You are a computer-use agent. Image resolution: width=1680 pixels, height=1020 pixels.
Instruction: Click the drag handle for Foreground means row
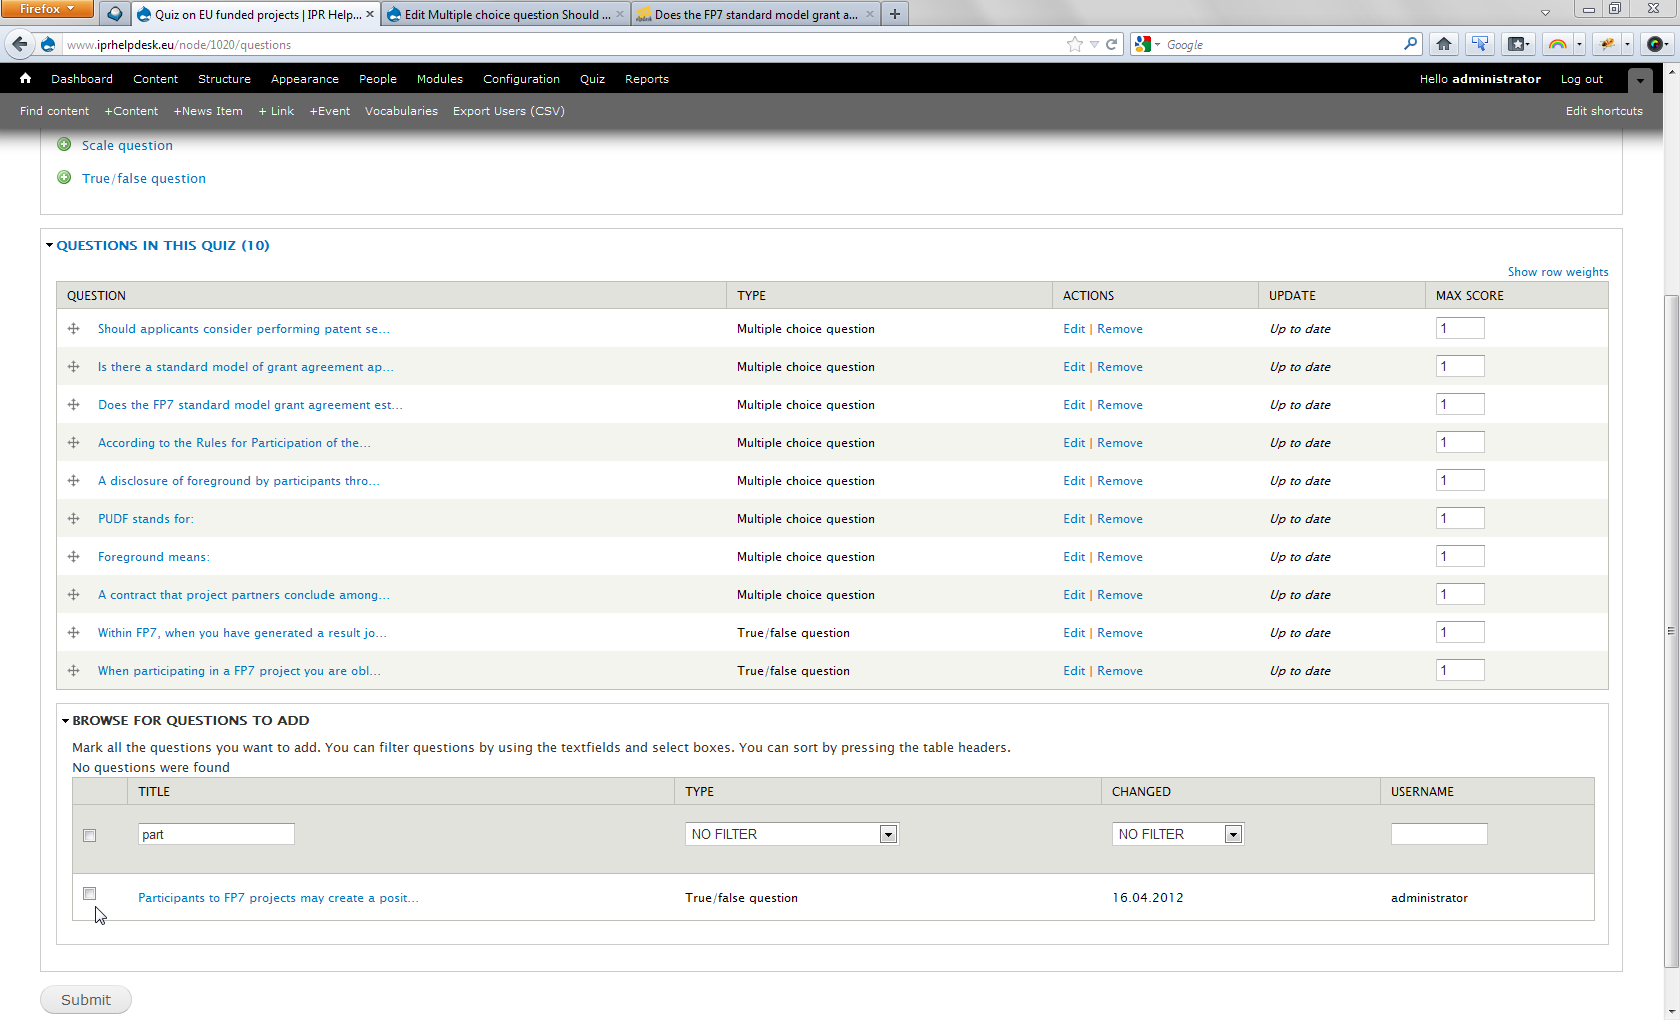(74, 557)
